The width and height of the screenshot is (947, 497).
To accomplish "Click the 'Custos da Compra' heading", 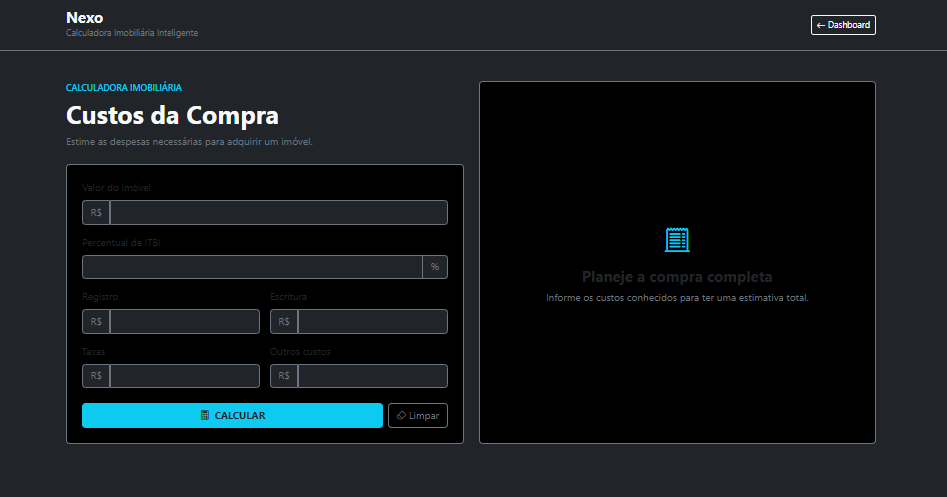I will [x=172, y=115].
